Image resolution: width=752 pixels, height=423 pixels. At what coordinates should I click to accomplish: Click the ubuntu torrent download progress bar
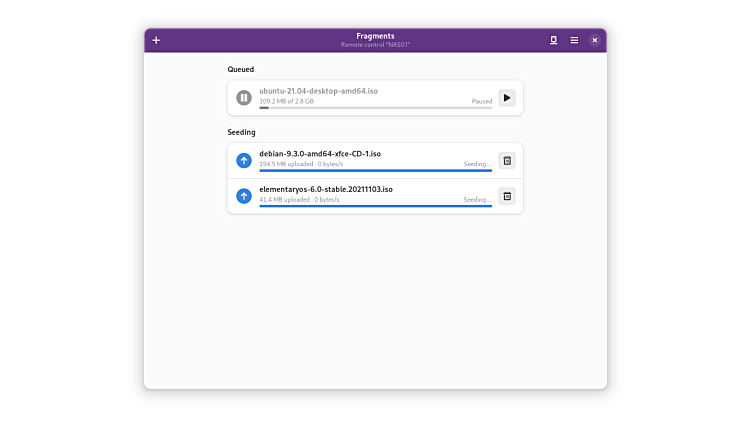(375, 107)
